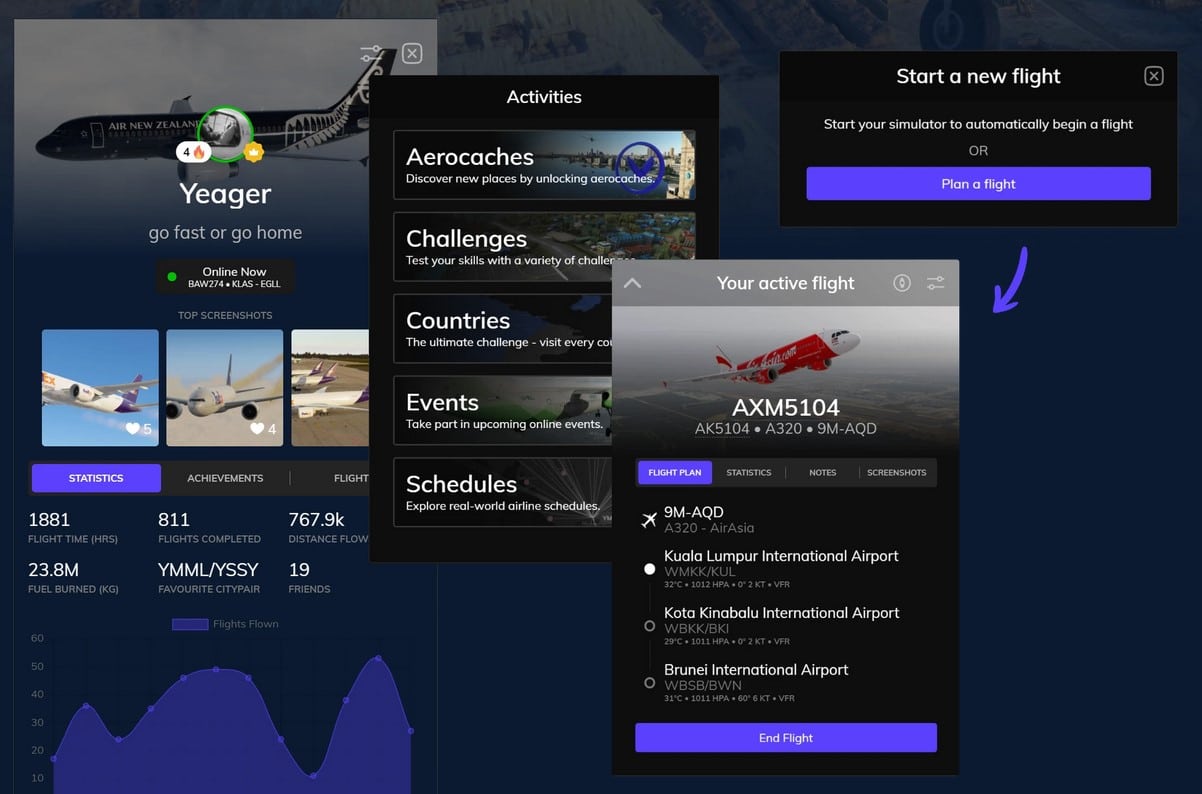This screenshot has height=794, width=1202.
Task: Click the flame streak badge showing 4
Action: (x=192, y=152)
